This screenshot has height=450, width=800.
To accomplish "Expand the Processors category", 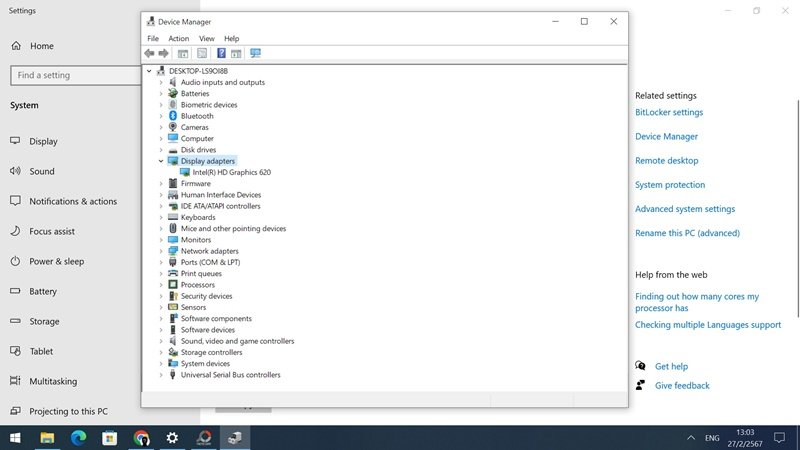I will point(161,285).
